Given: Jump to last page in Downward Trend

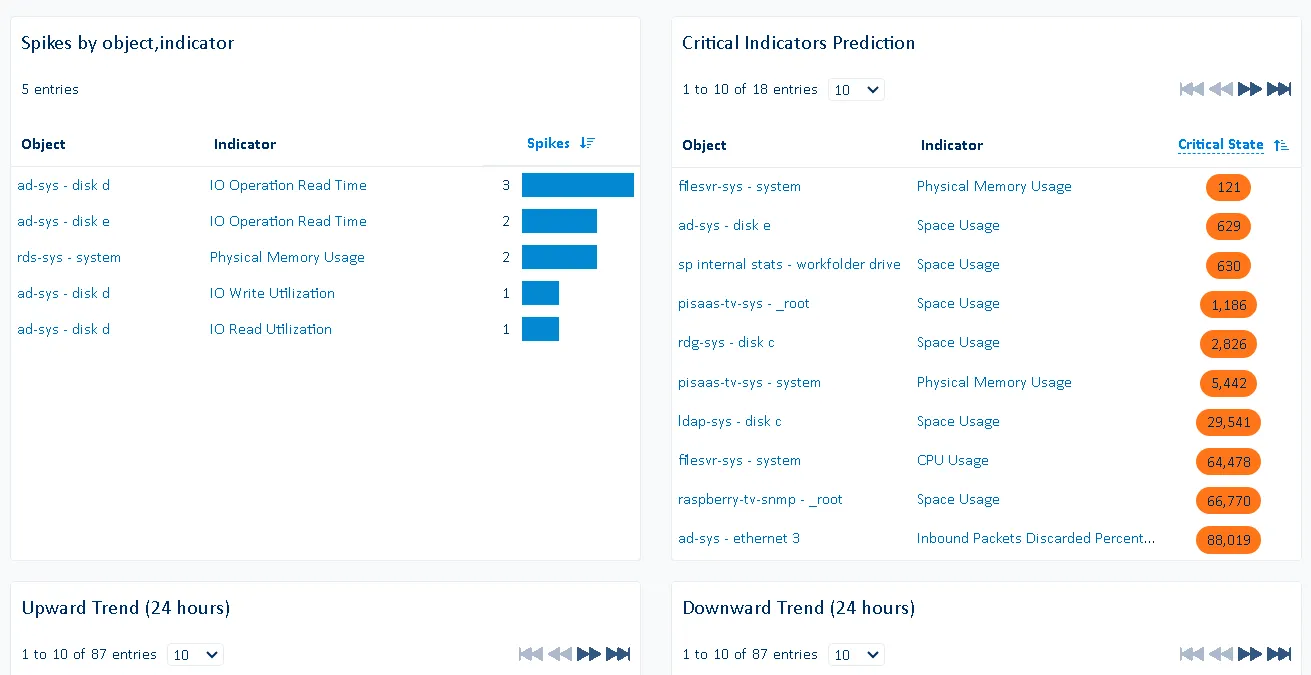Looking at the screenshot, I should tap(1279, 654).
